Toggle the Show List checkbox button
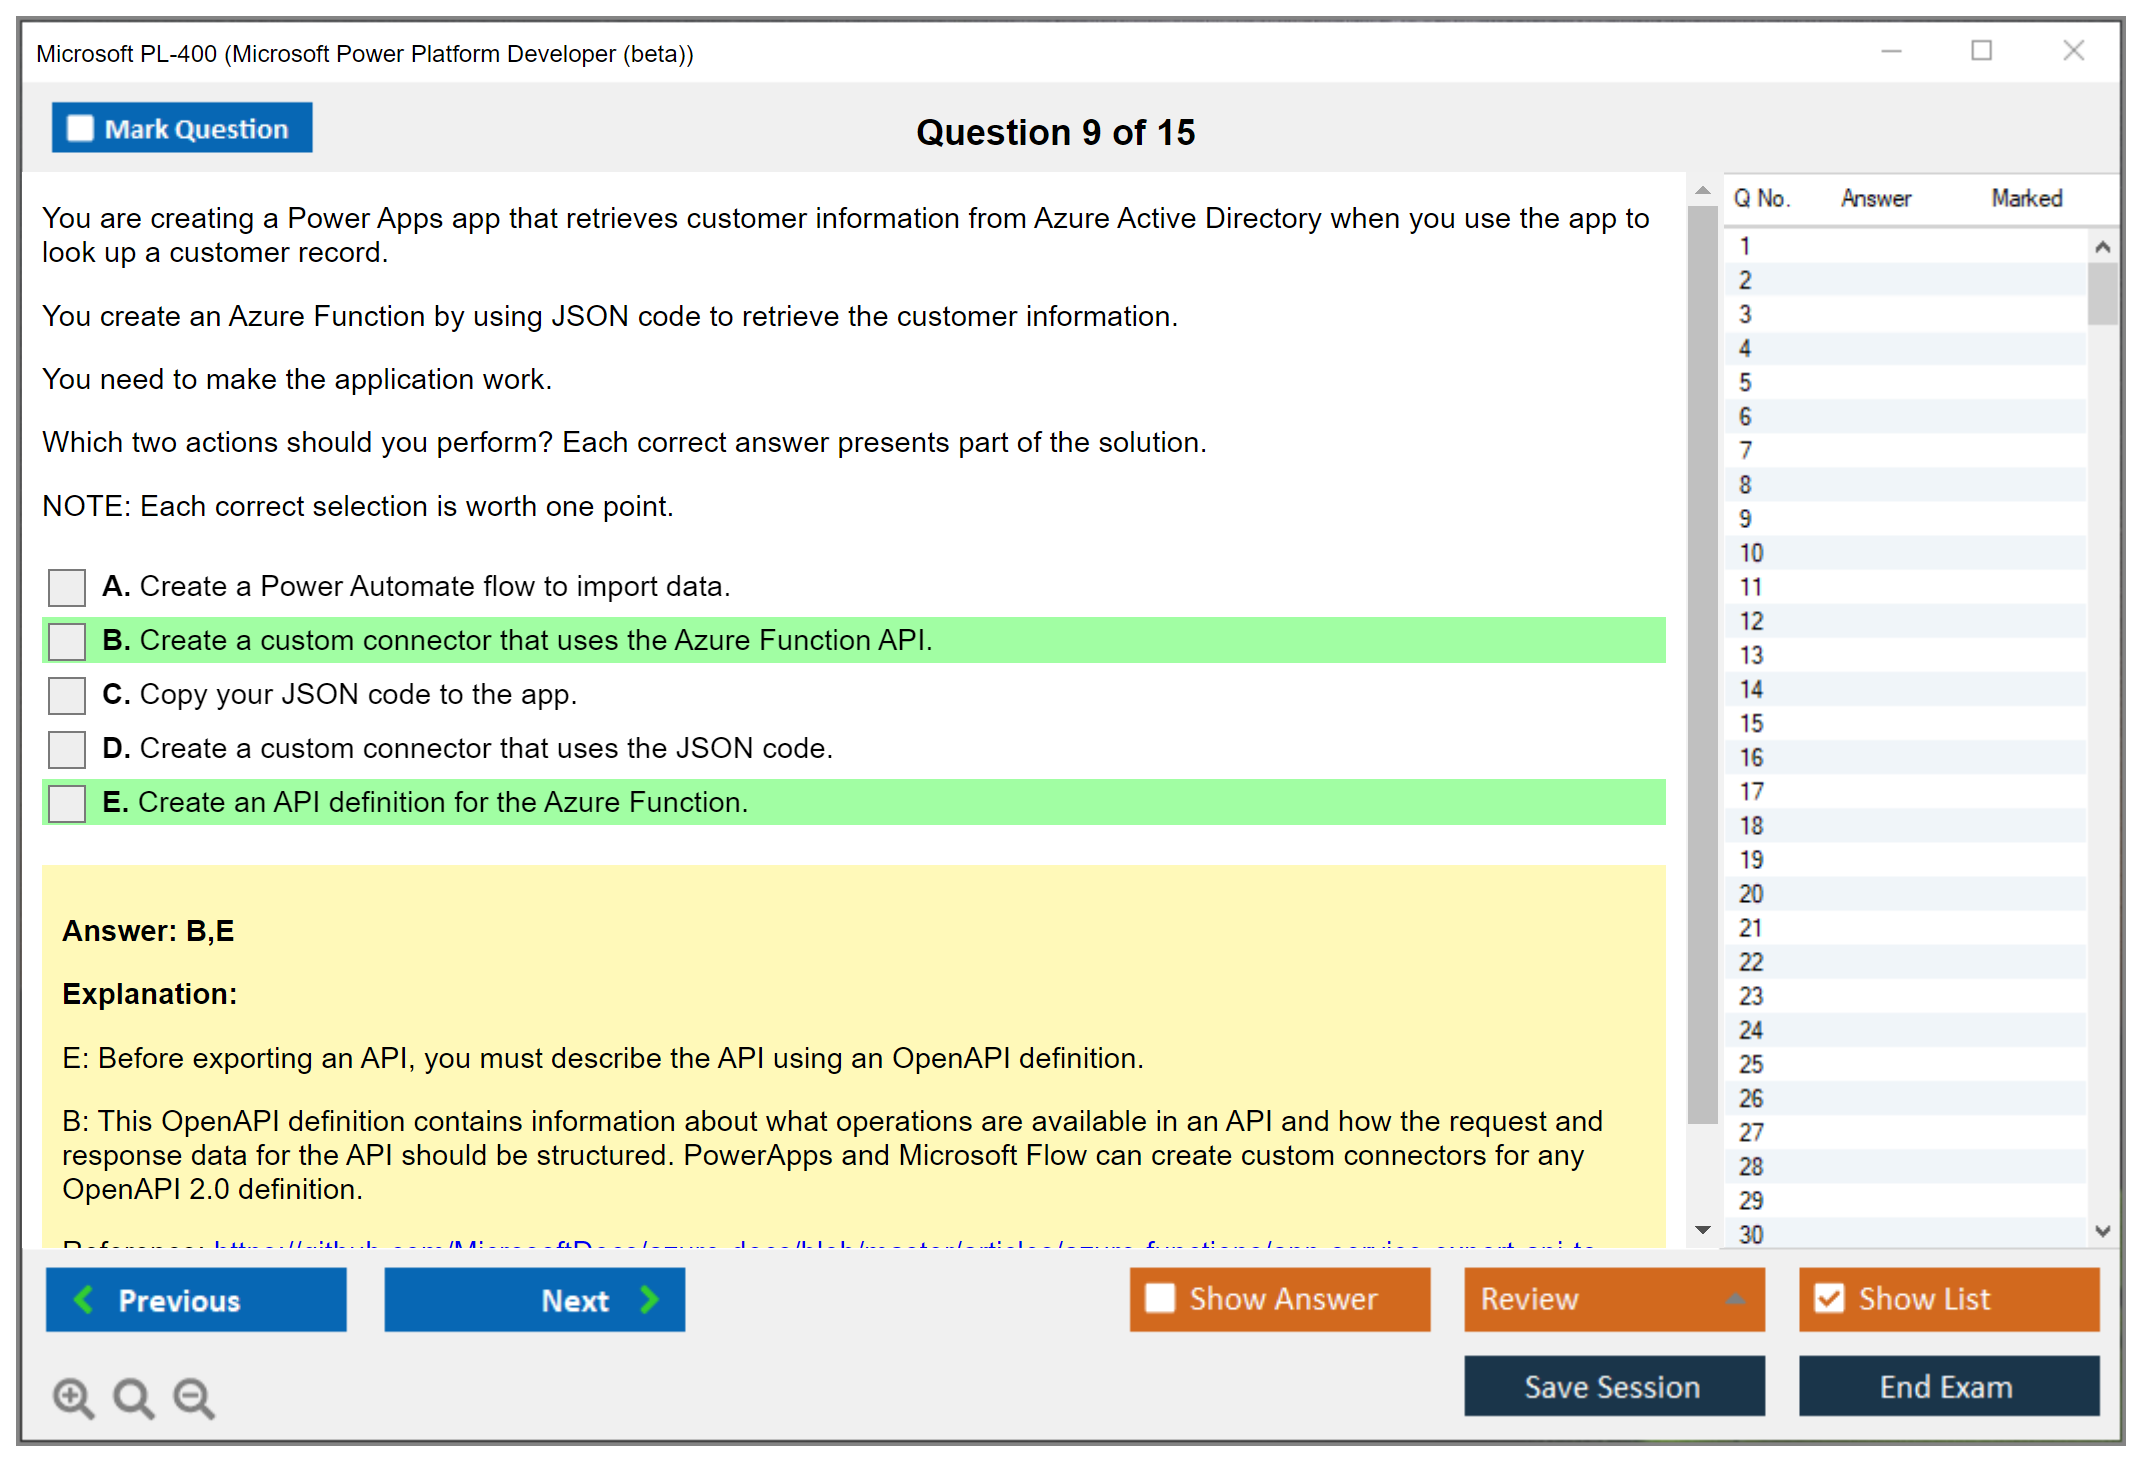2150x1470 pixels. (x=1829, y=1299)
